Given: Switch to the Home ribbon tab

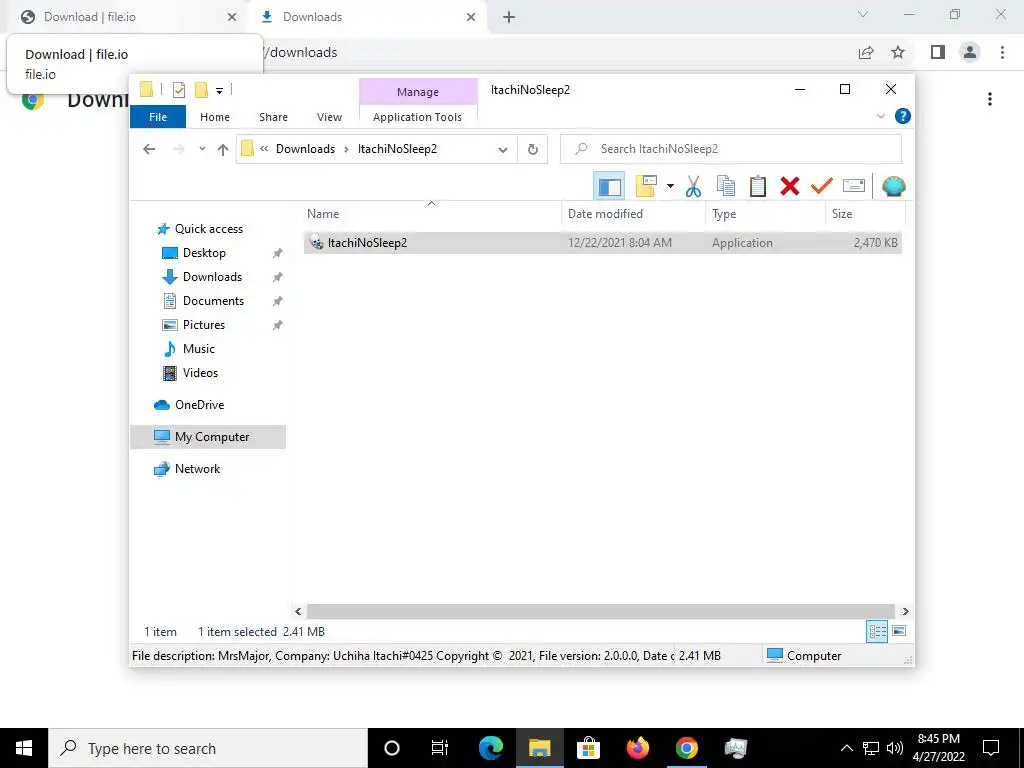Looking at the screenshot, I should click(215, 117).
